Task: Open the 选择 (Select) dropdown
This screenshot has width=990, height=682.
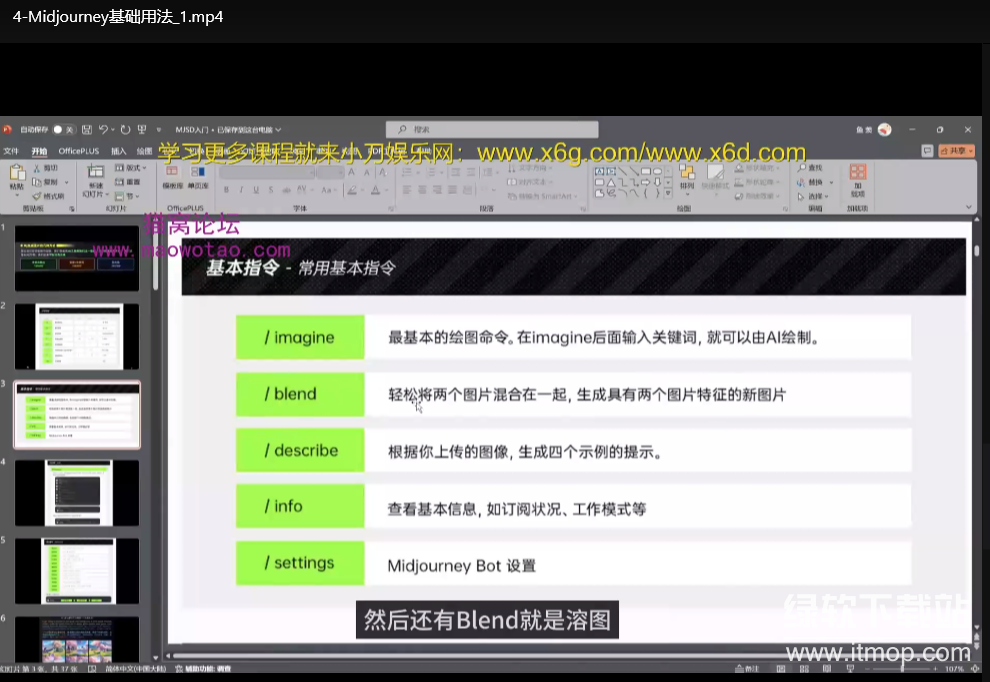Action: 813,196
